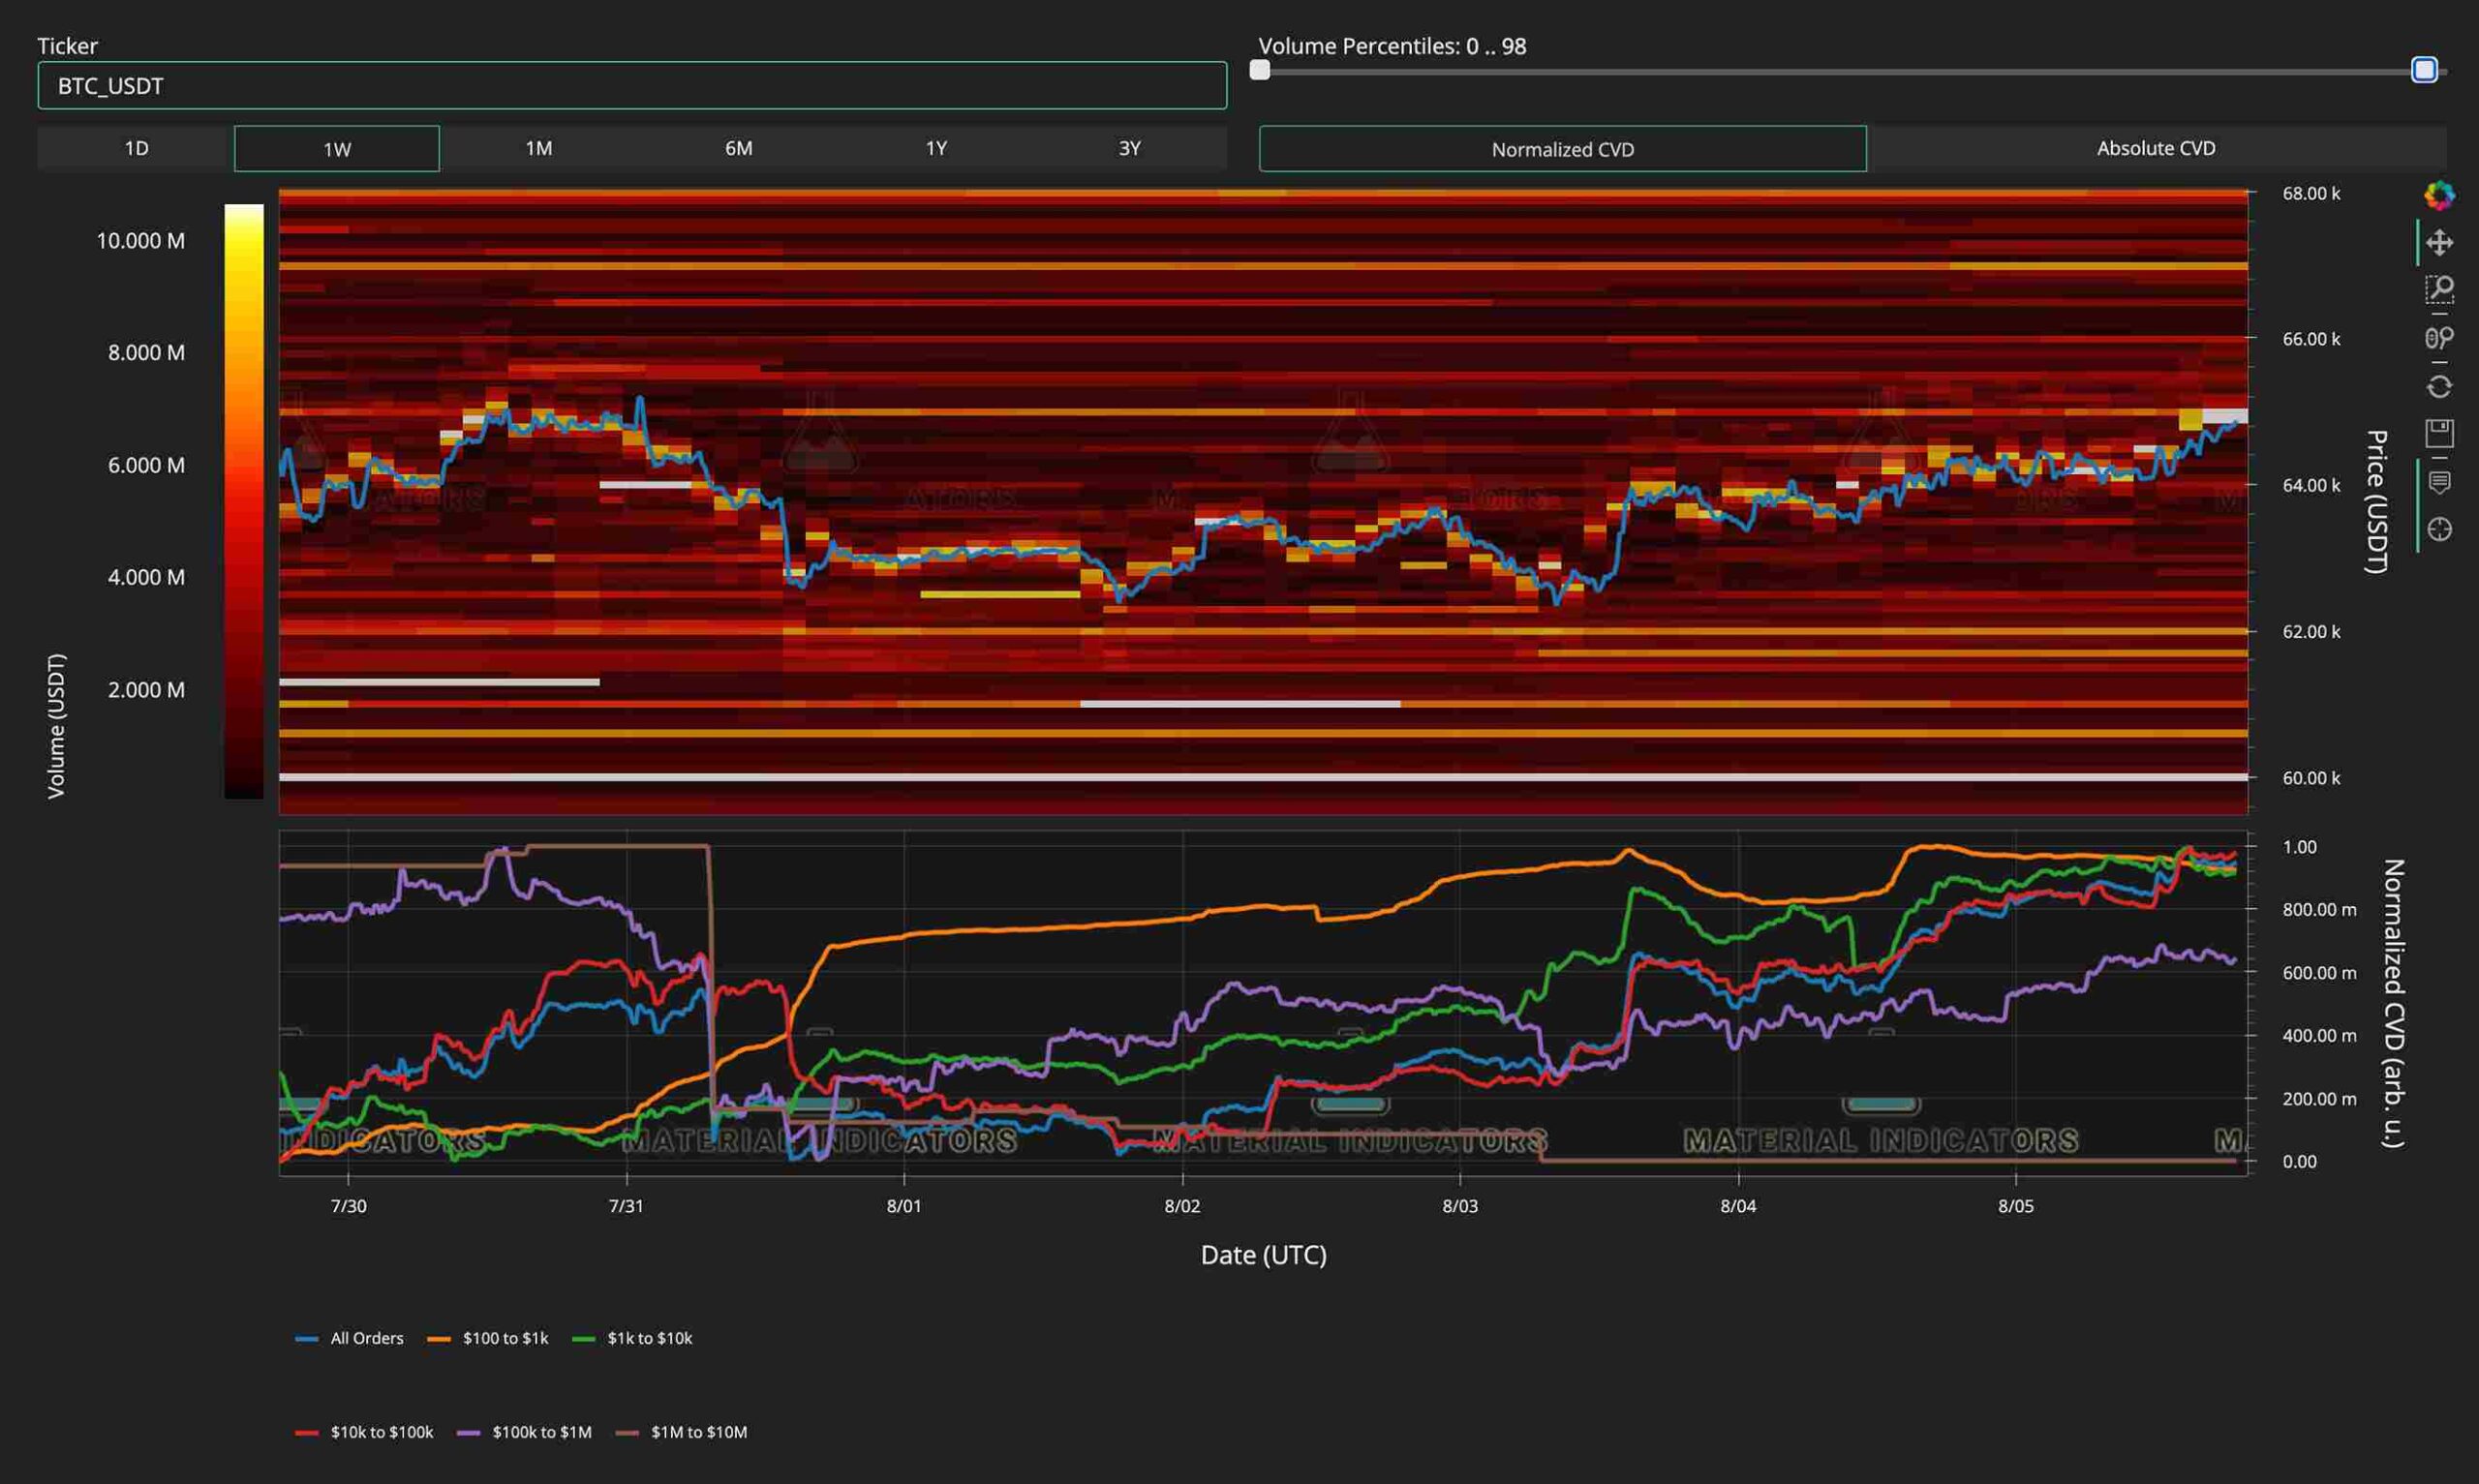Activate the Box Zoom tool

click(2439, 290)
